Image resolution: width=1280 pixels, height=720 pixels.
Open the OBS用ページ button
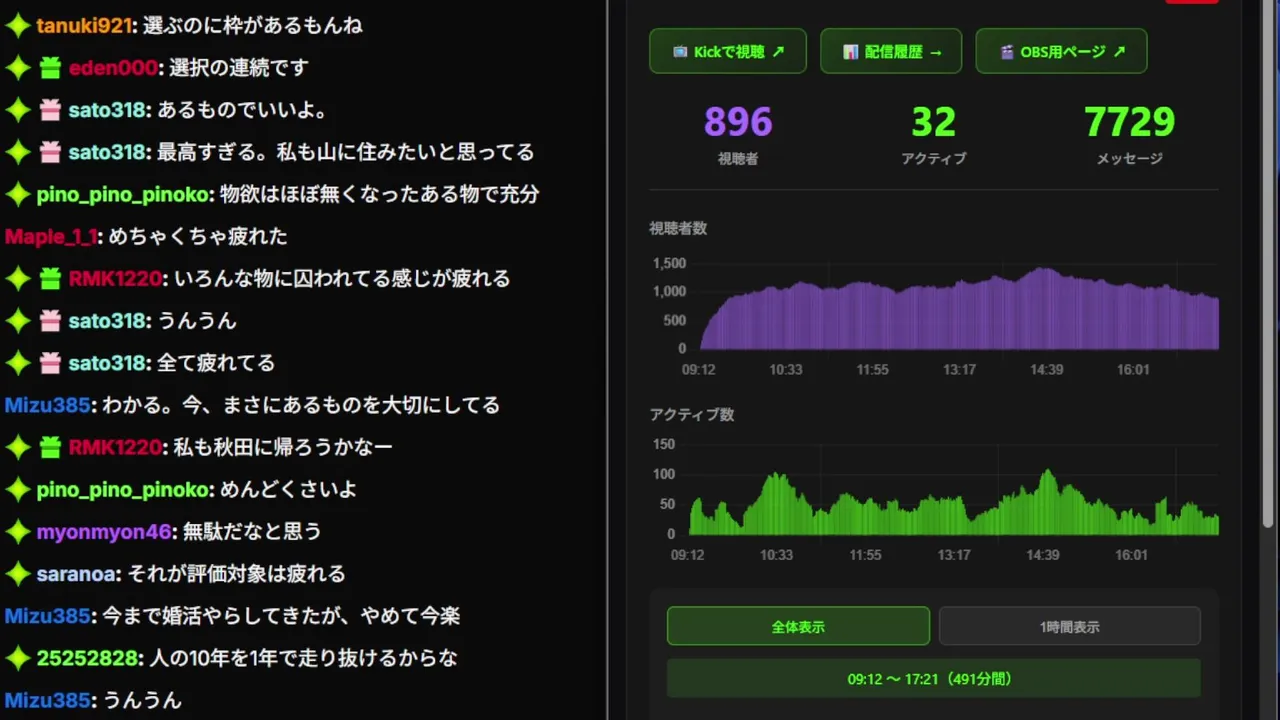1061,51
